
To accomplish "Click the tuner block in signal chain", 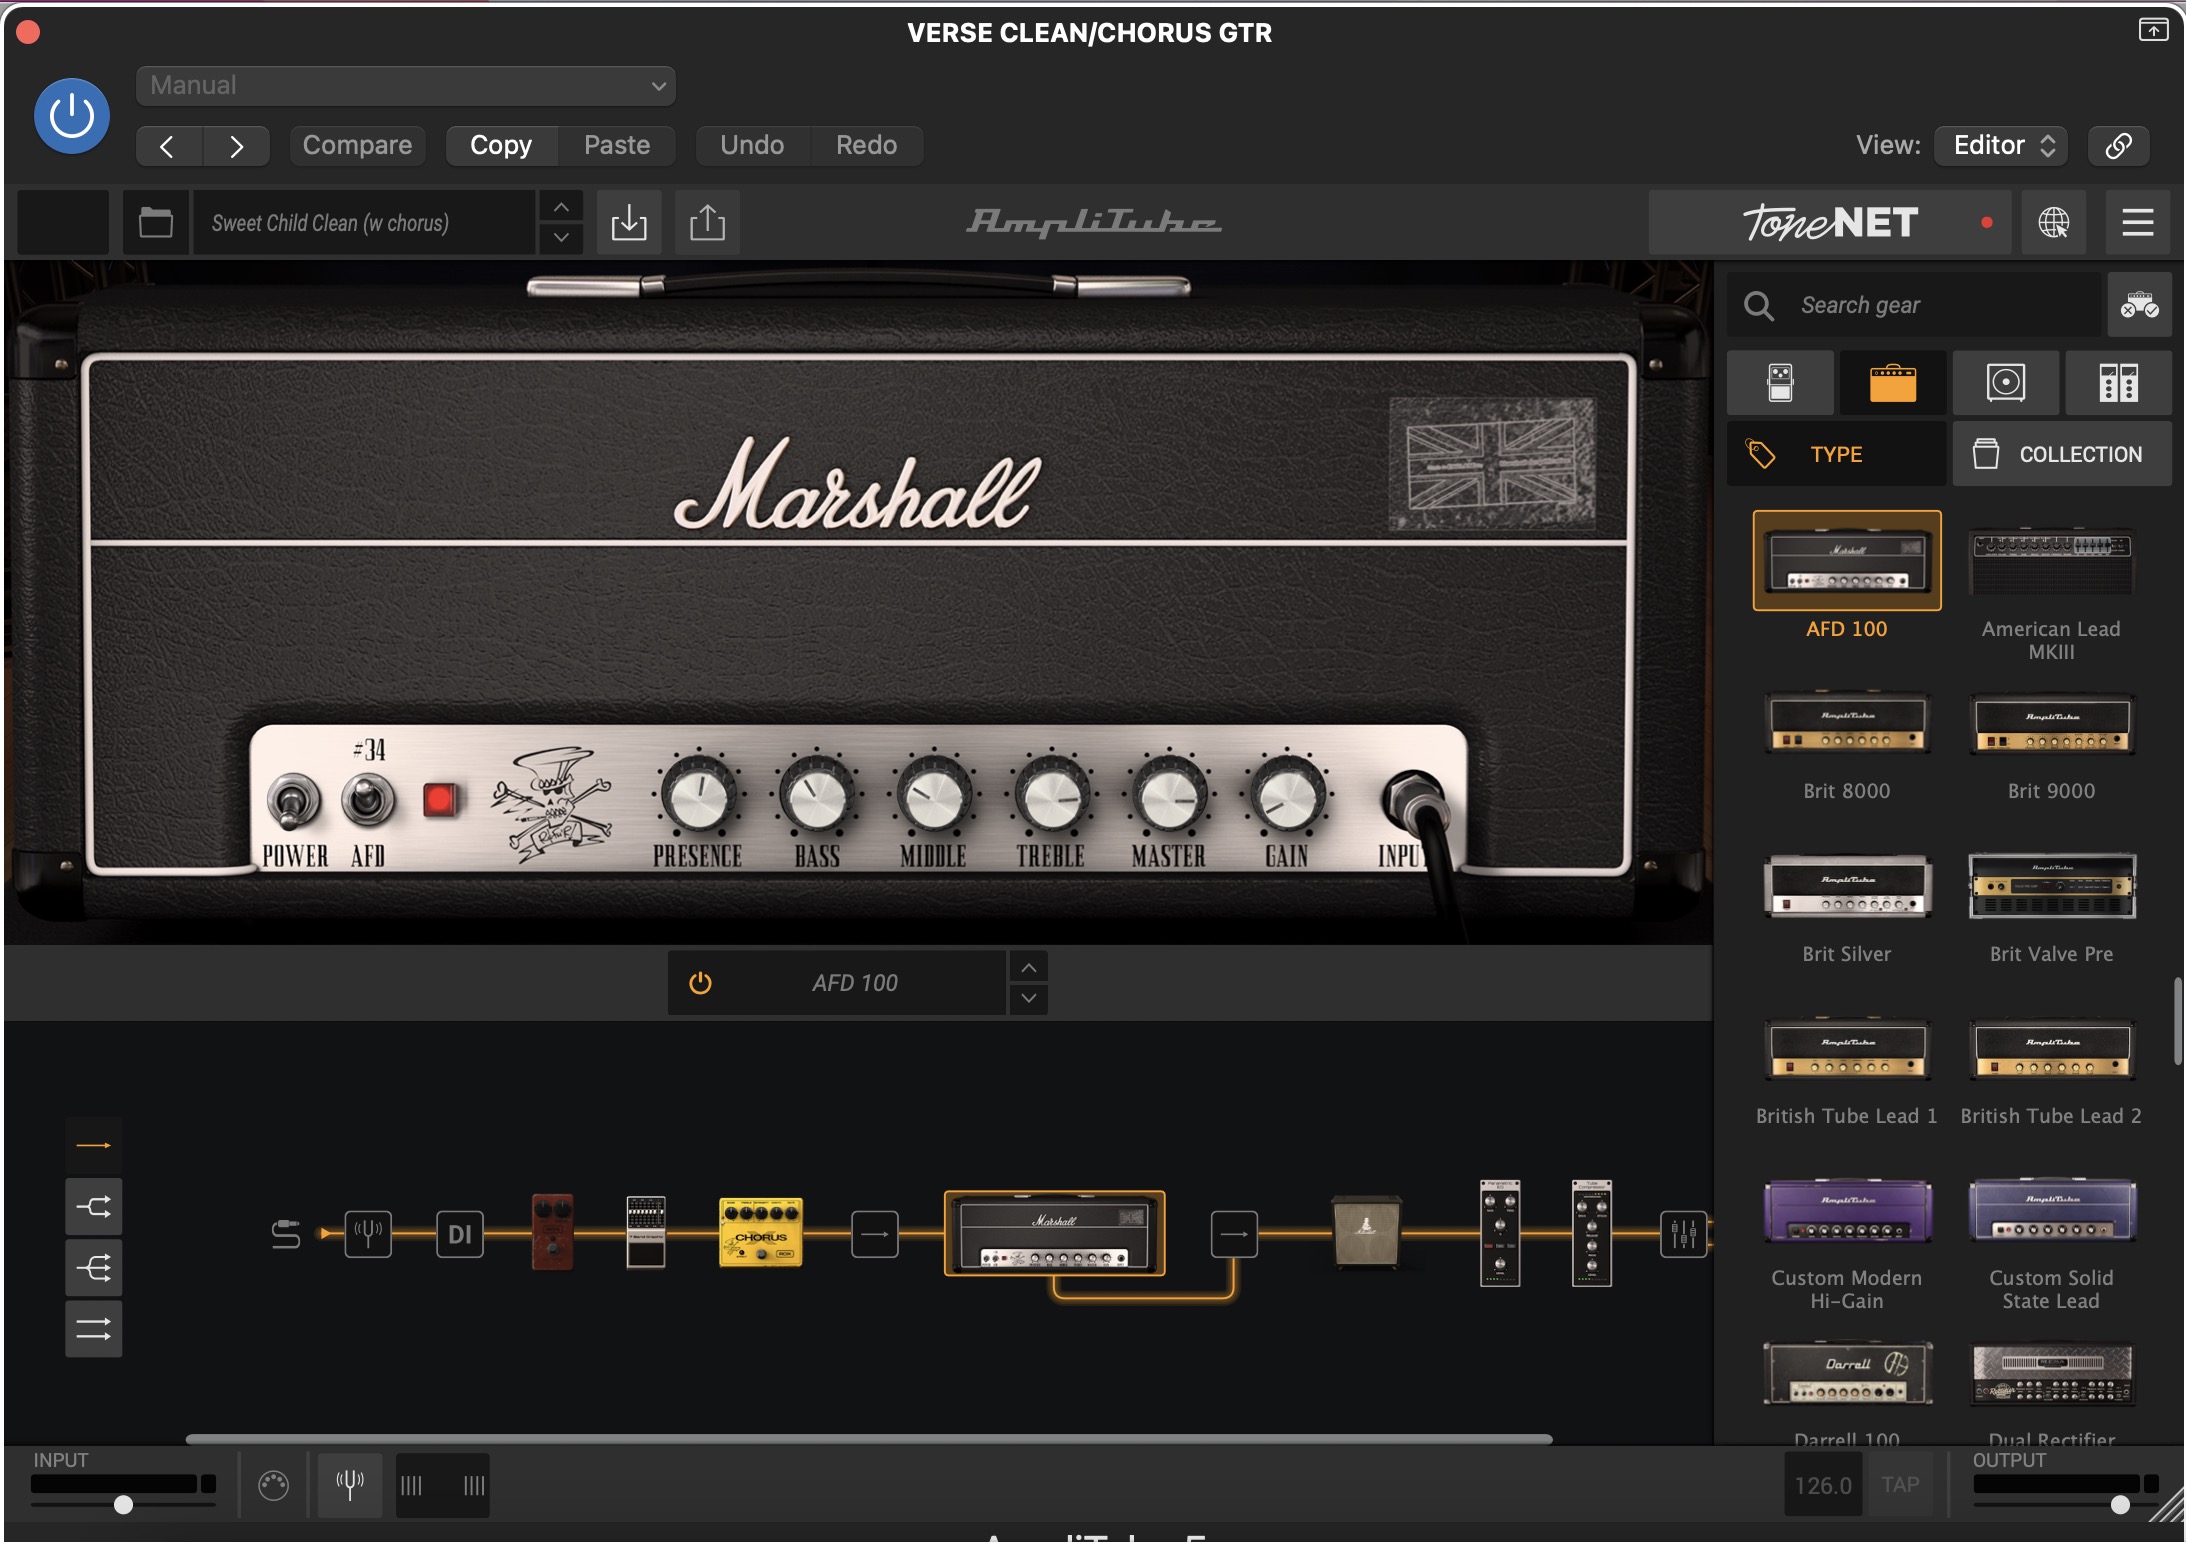I will pos(368,1234).
